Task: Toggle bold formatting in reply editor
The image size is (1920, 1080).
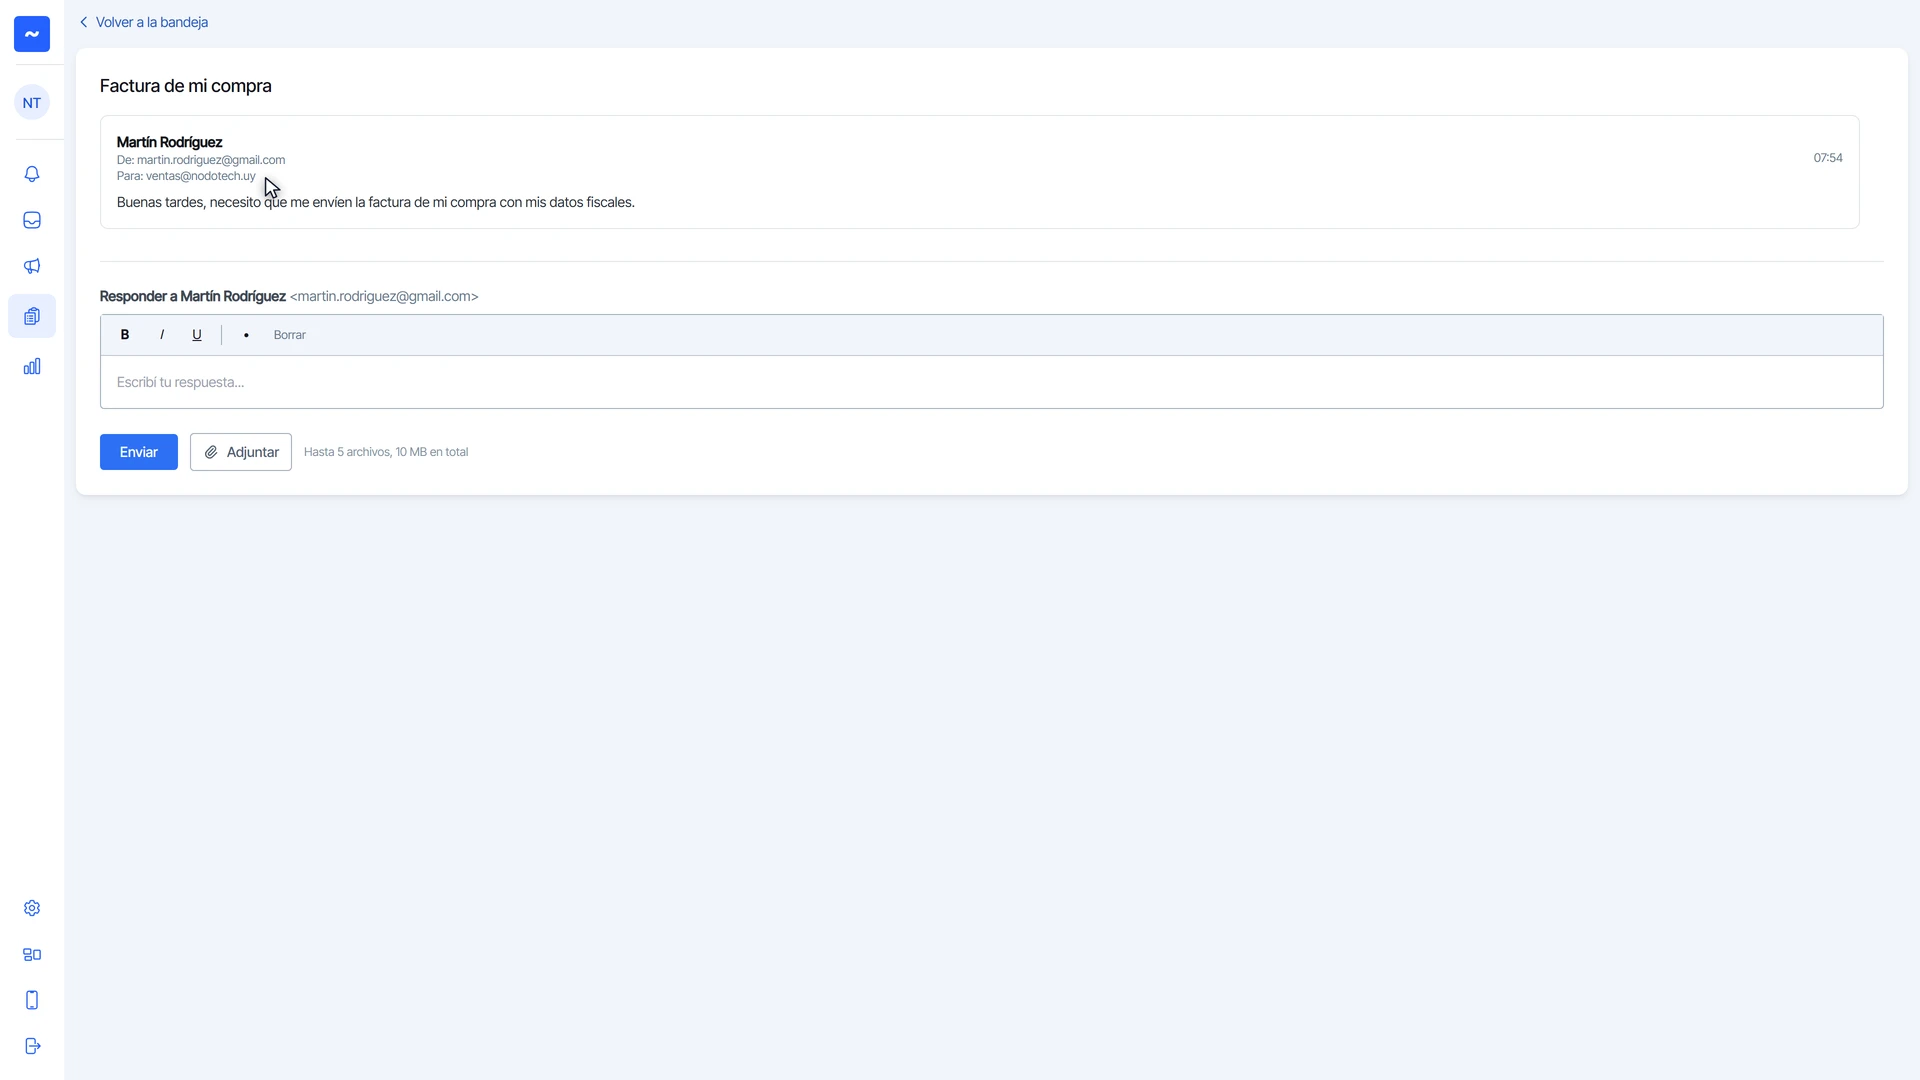Action: coord(125,335)
